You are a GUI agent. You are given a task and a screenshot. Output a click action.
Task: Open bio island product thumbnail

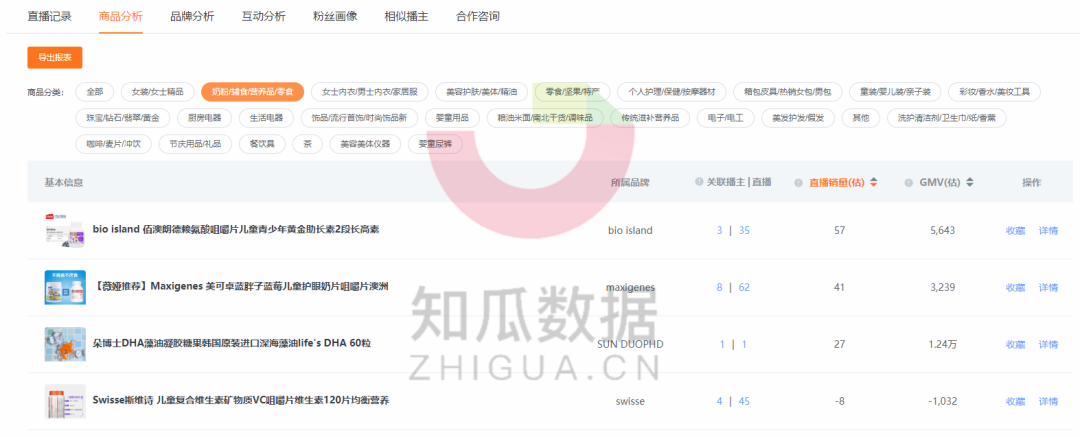(x=65, y=230)
